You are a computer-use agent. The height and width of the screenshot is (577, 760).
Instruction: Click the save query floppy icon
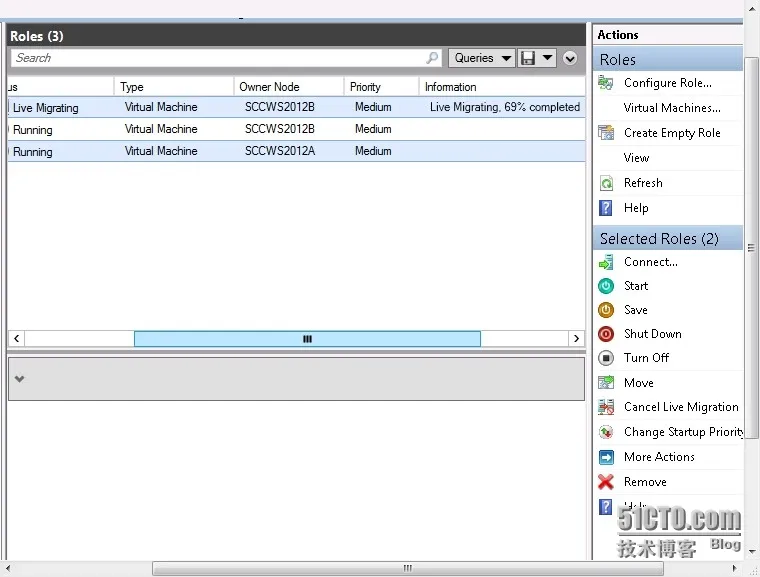coord(528,58)
